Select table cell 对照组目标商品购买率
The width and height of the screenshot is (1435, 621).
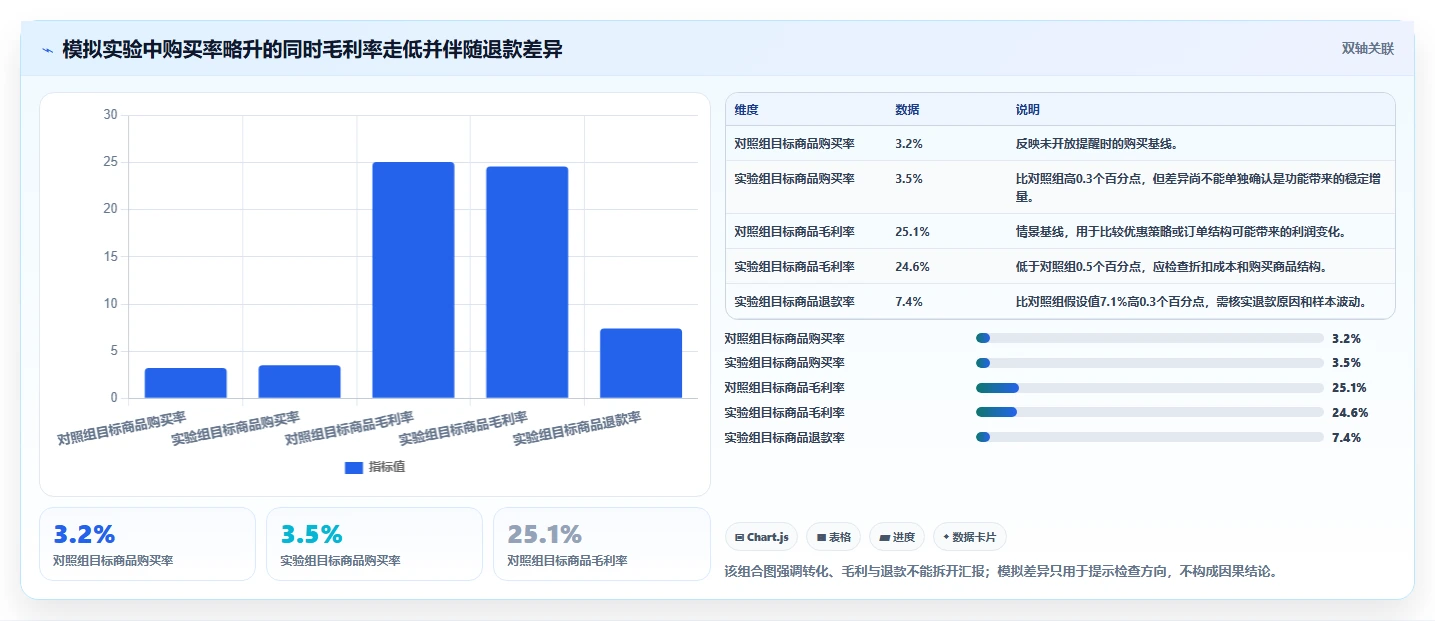click(795, 144)
